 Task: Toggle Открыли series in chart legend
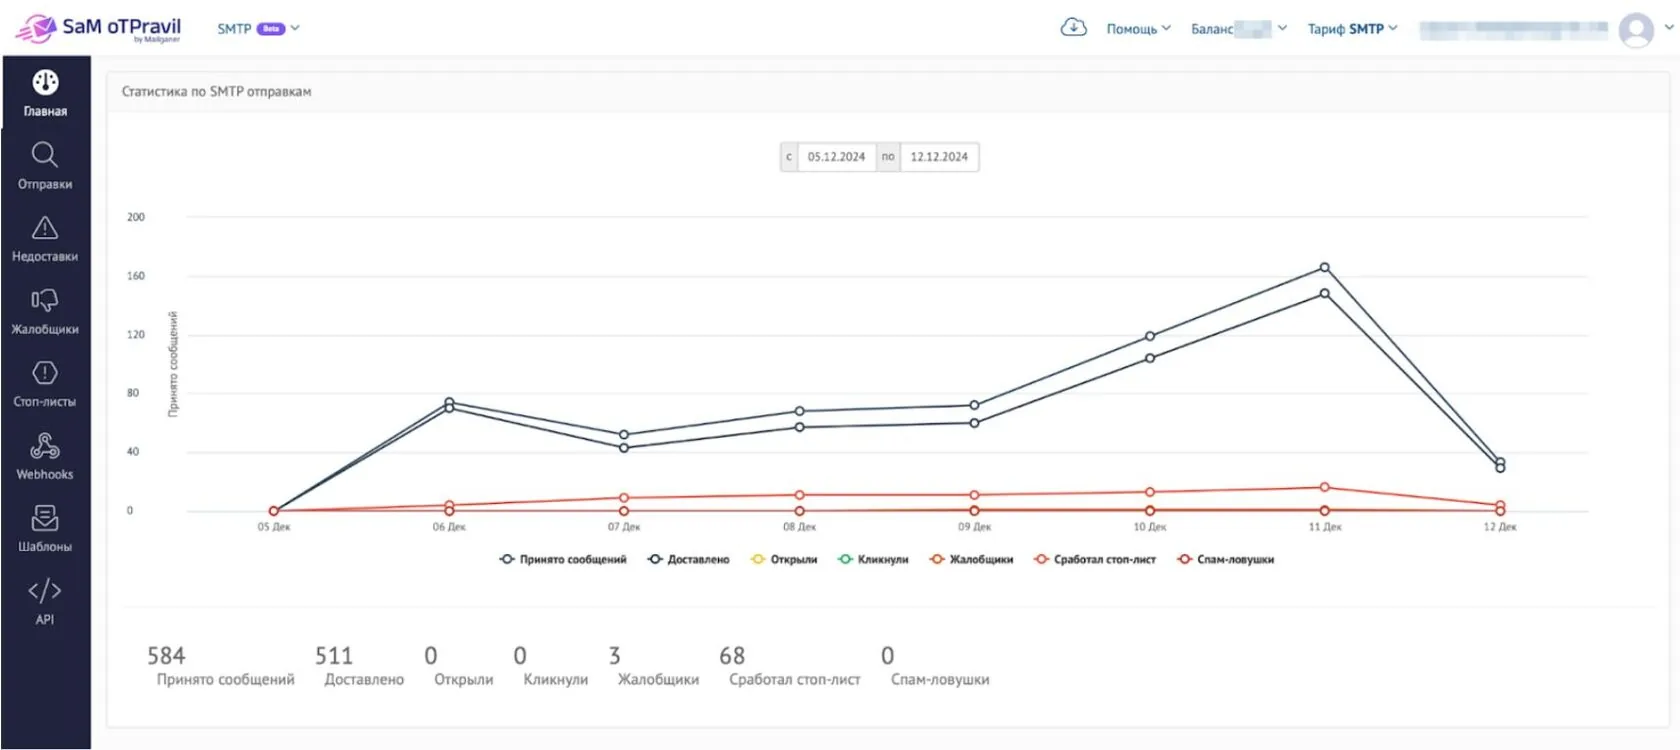(x=784, y=560)
